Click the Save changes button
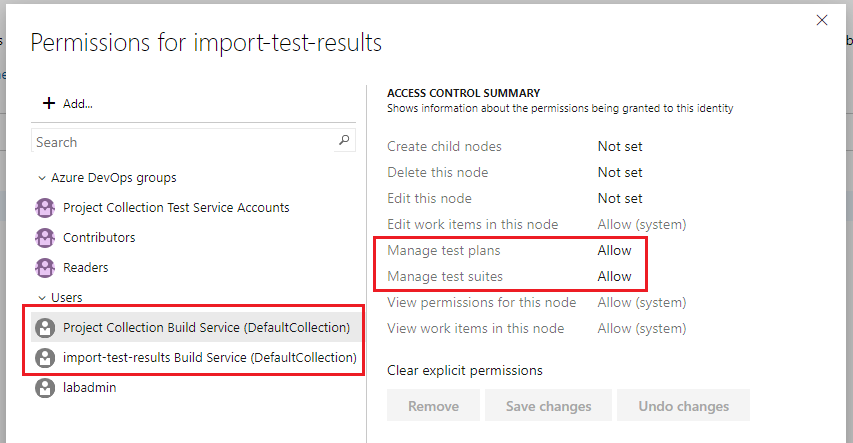The image size is (853, 443). pos(547,406)
